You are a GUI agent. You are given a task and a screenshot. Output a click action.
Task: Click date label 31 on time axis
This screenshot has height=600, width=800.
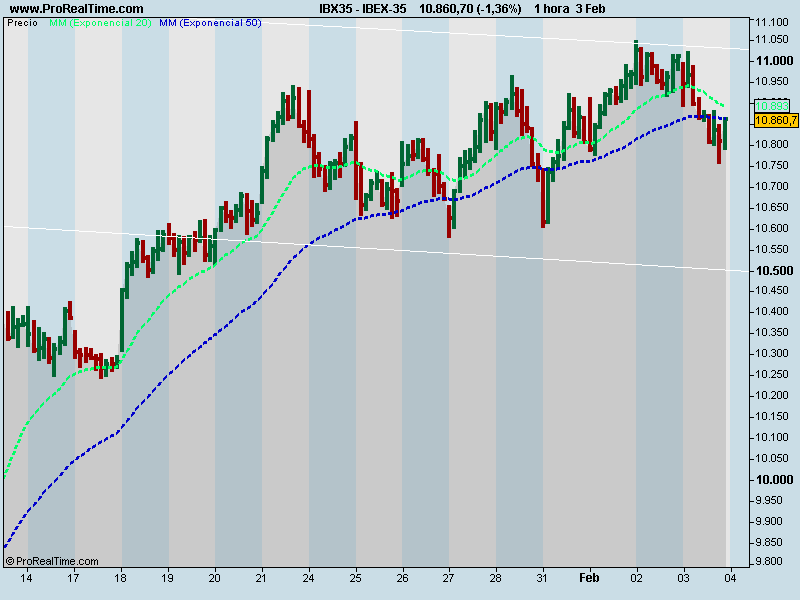pyautogui.click(x=542, y=578)
